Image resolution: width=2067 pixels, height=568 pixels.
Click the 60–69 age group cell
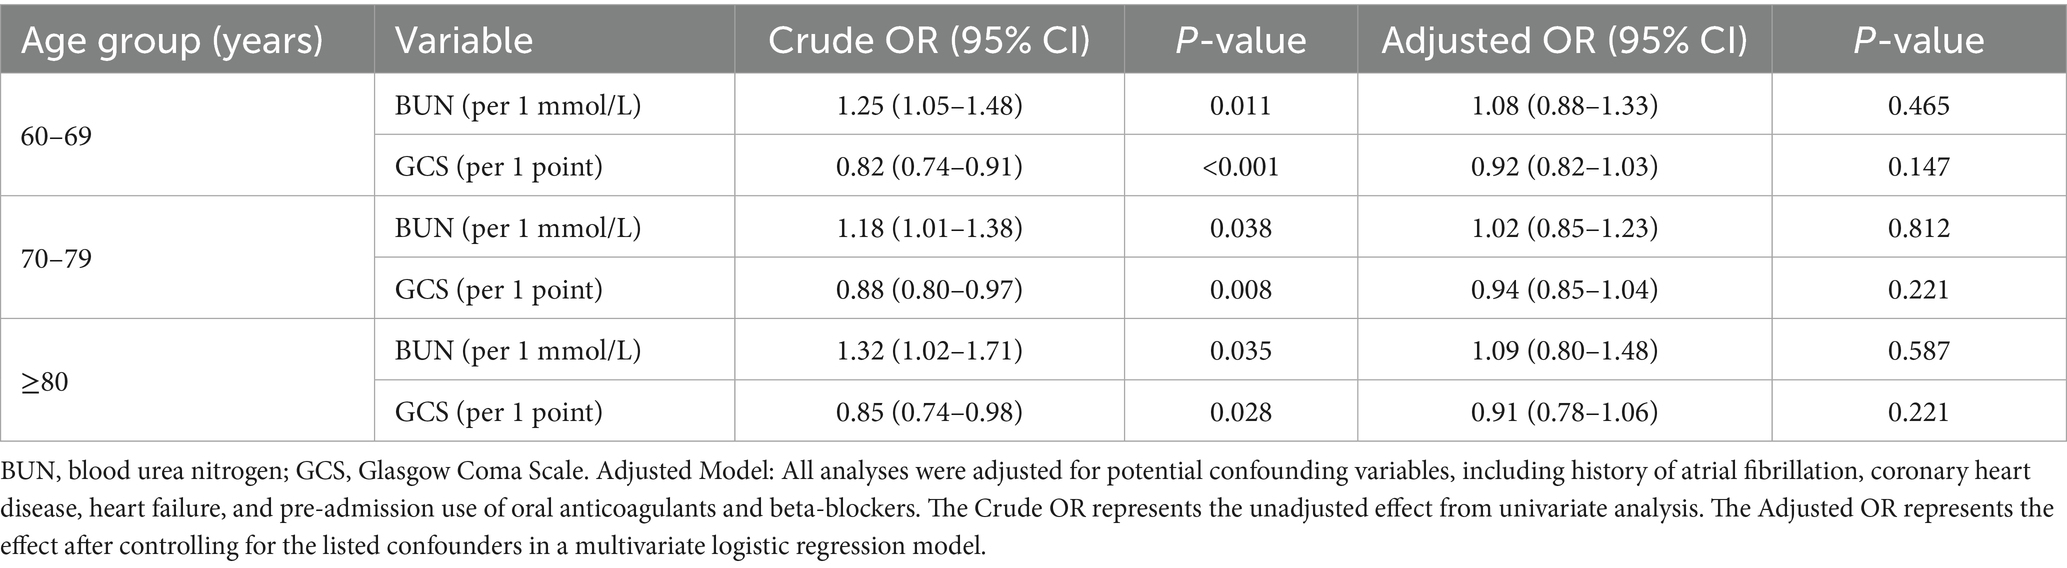56,136
